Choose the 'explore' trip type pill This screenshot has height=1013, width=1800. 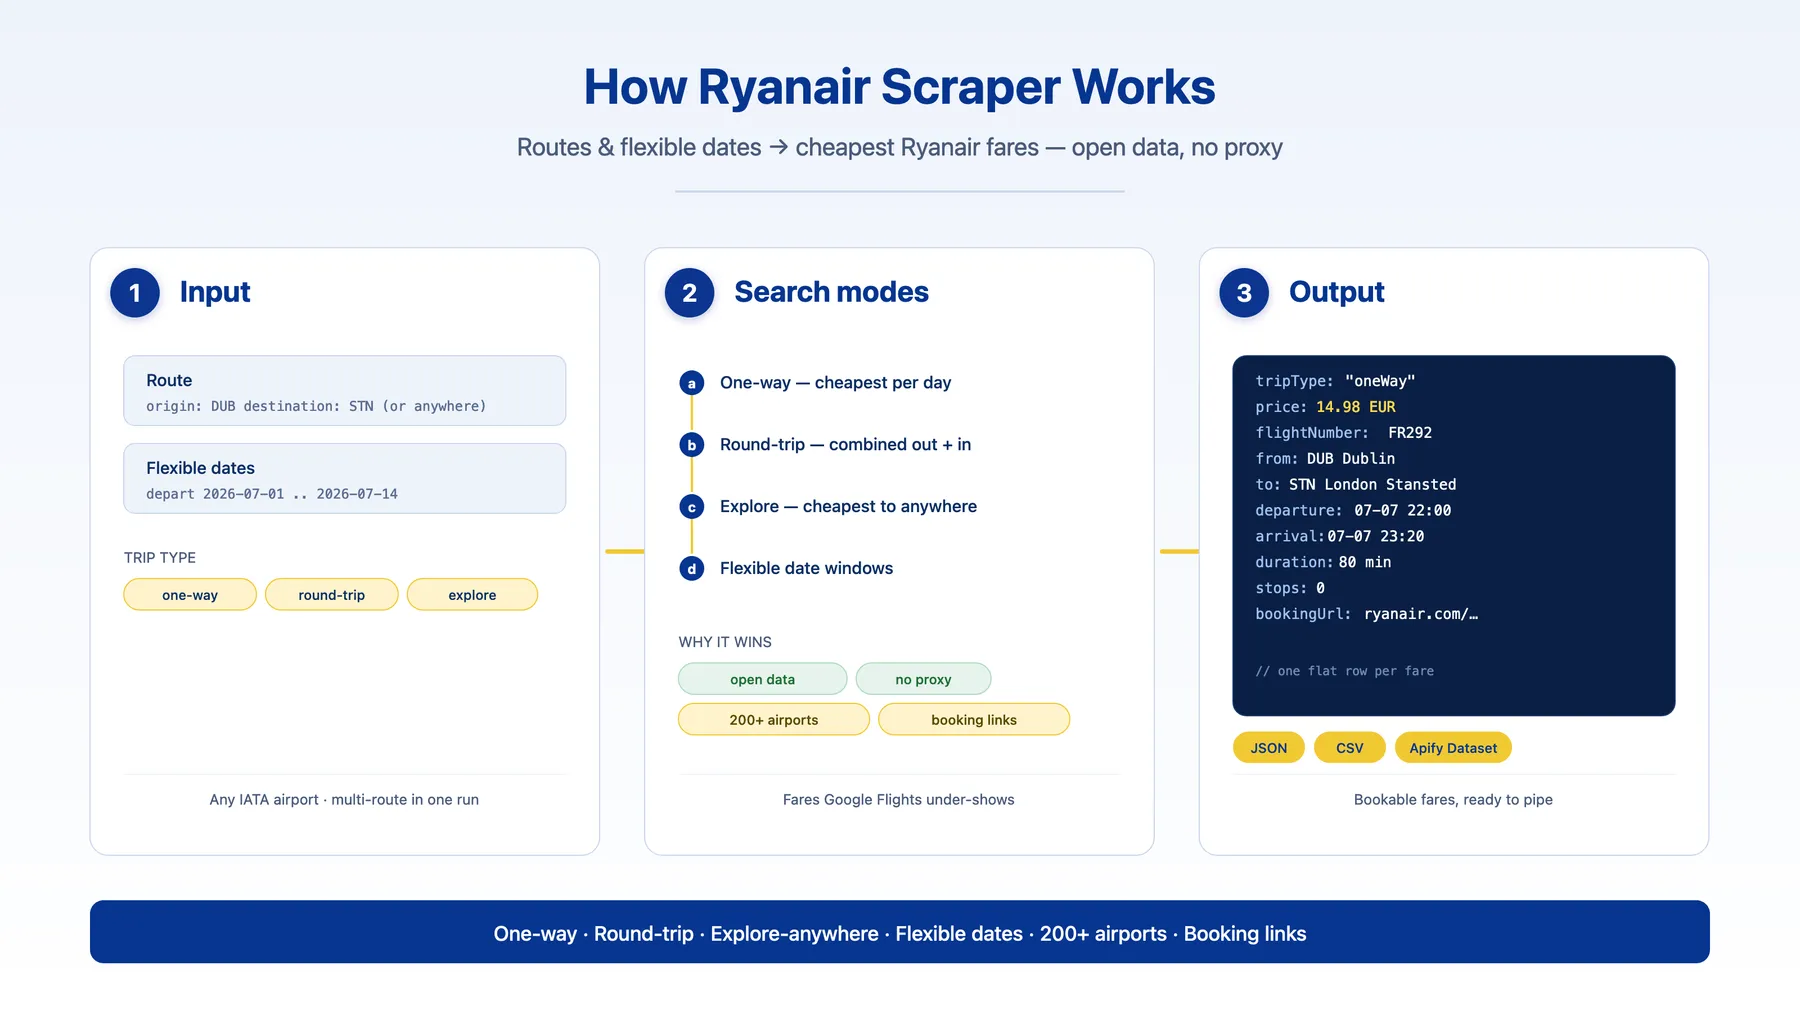click(472, 595)
